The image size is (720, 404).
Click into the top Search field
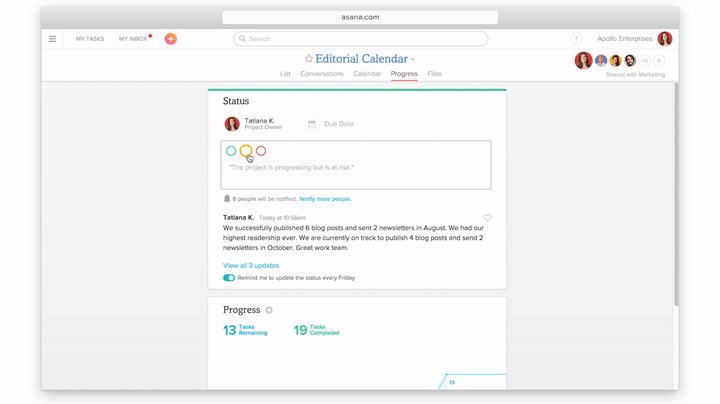coord(360,39)
